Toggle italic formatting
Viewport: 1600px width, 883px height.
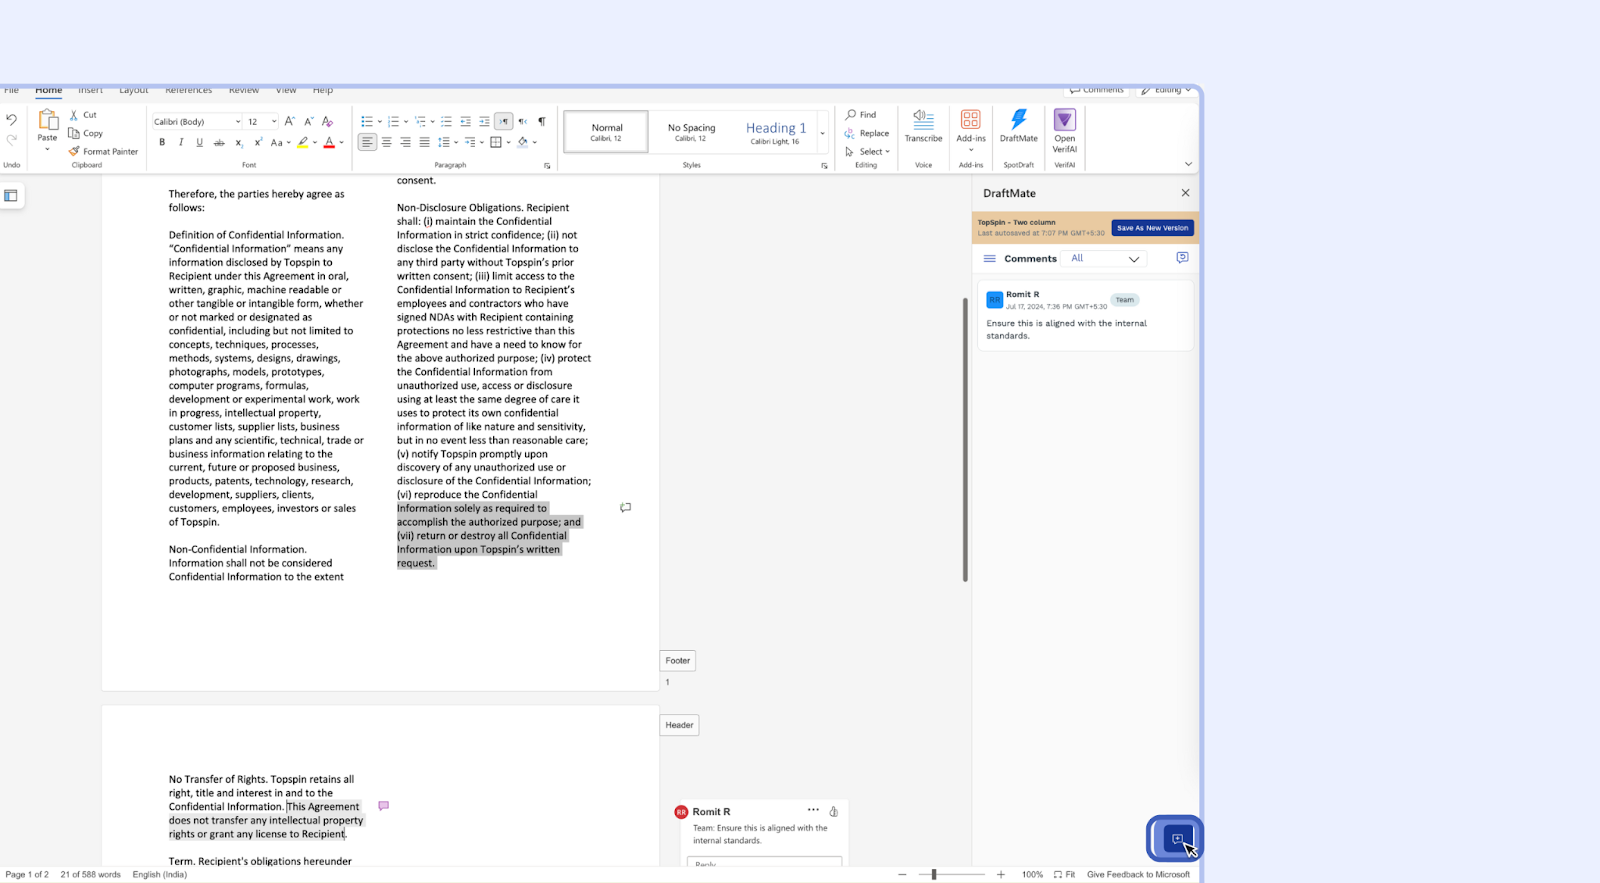tap(181, 143)
